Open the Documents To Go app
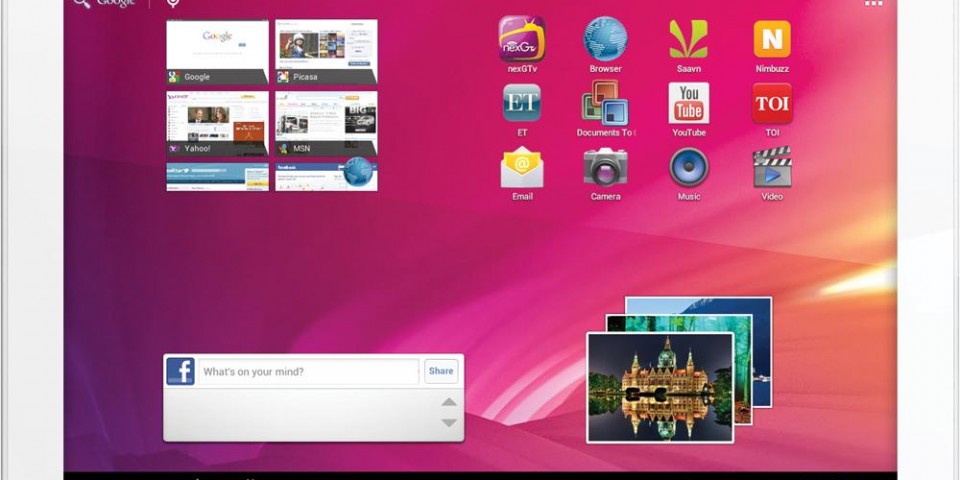The width and height of the screenshot is (960, 480). click(605, 104)
